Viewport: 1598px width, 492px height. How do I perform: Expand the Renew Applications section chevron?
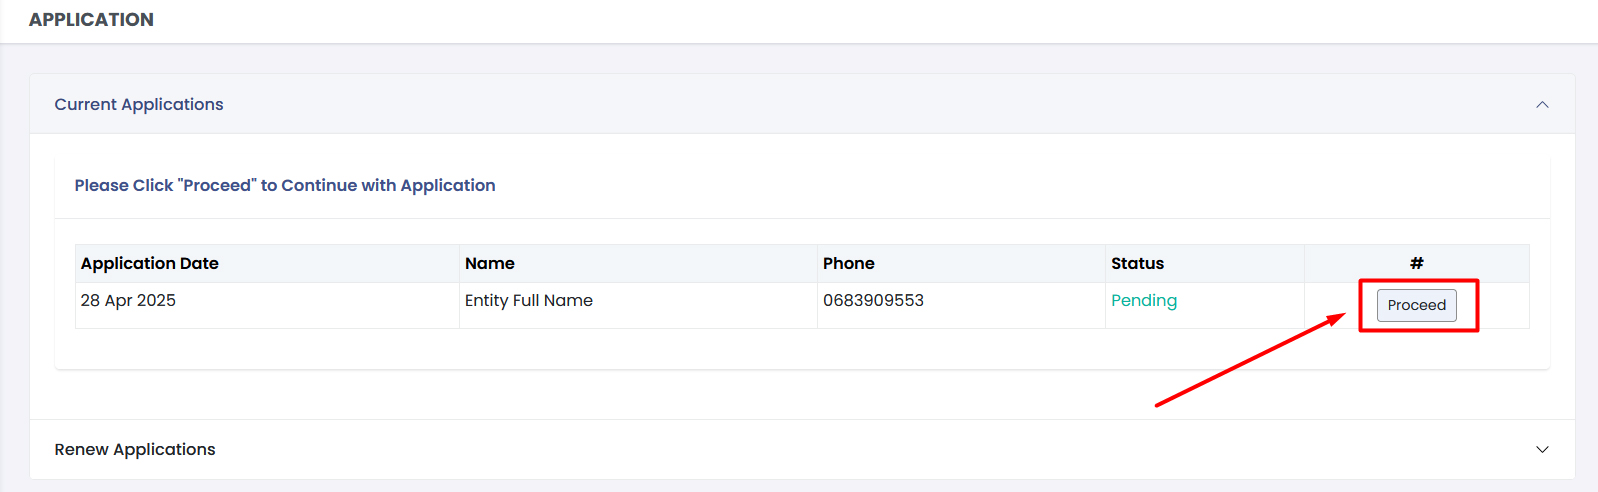click(1542, 449)
